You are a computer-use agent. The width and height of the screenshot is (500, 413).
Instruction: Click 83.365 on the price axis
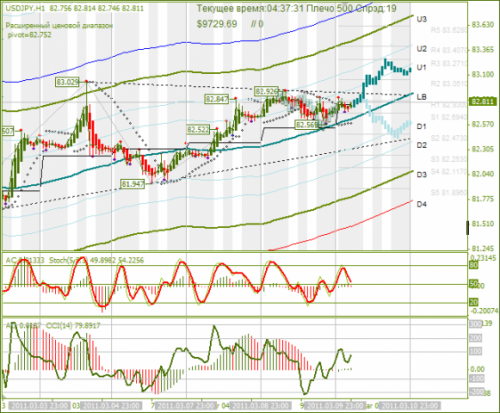[x=483, y=50]
